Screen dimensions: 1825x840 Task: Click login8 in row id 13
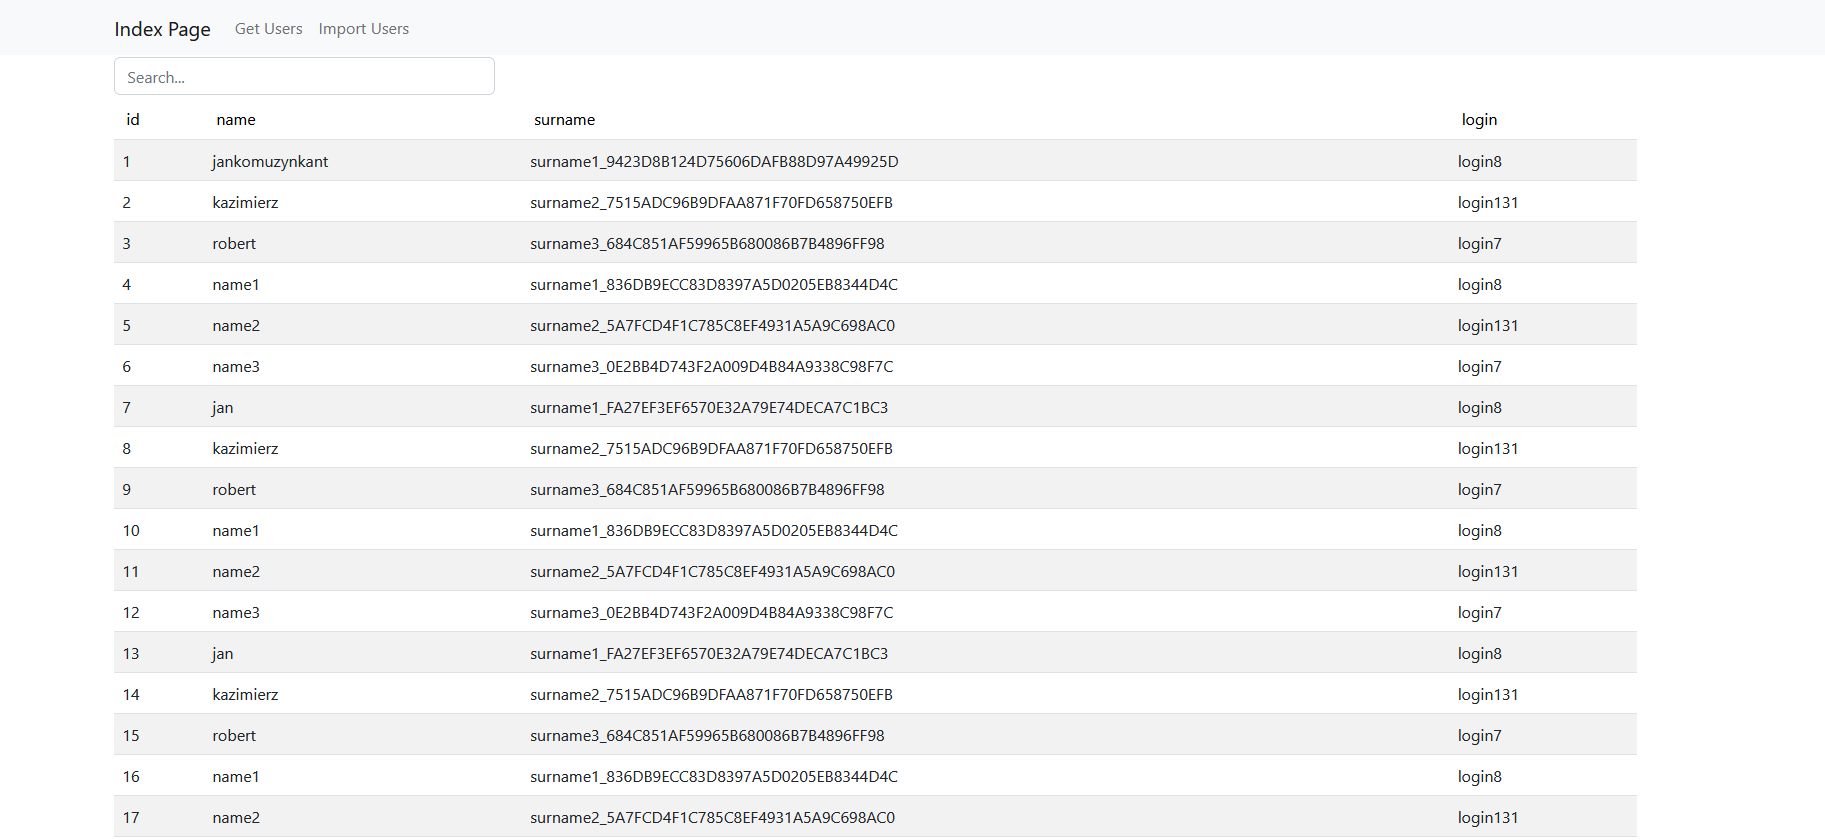tap(1480, 654)
